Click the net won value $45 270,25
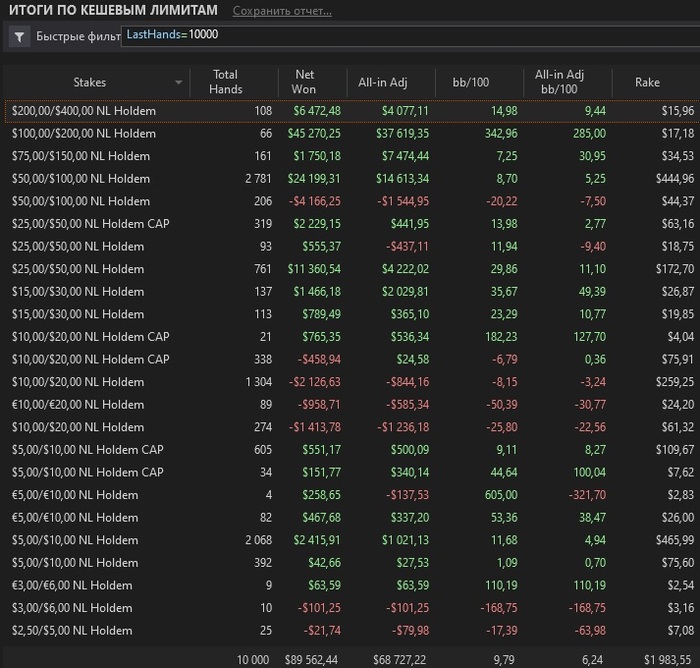Screen dimensions: 700x668 [x=314, y=134]
